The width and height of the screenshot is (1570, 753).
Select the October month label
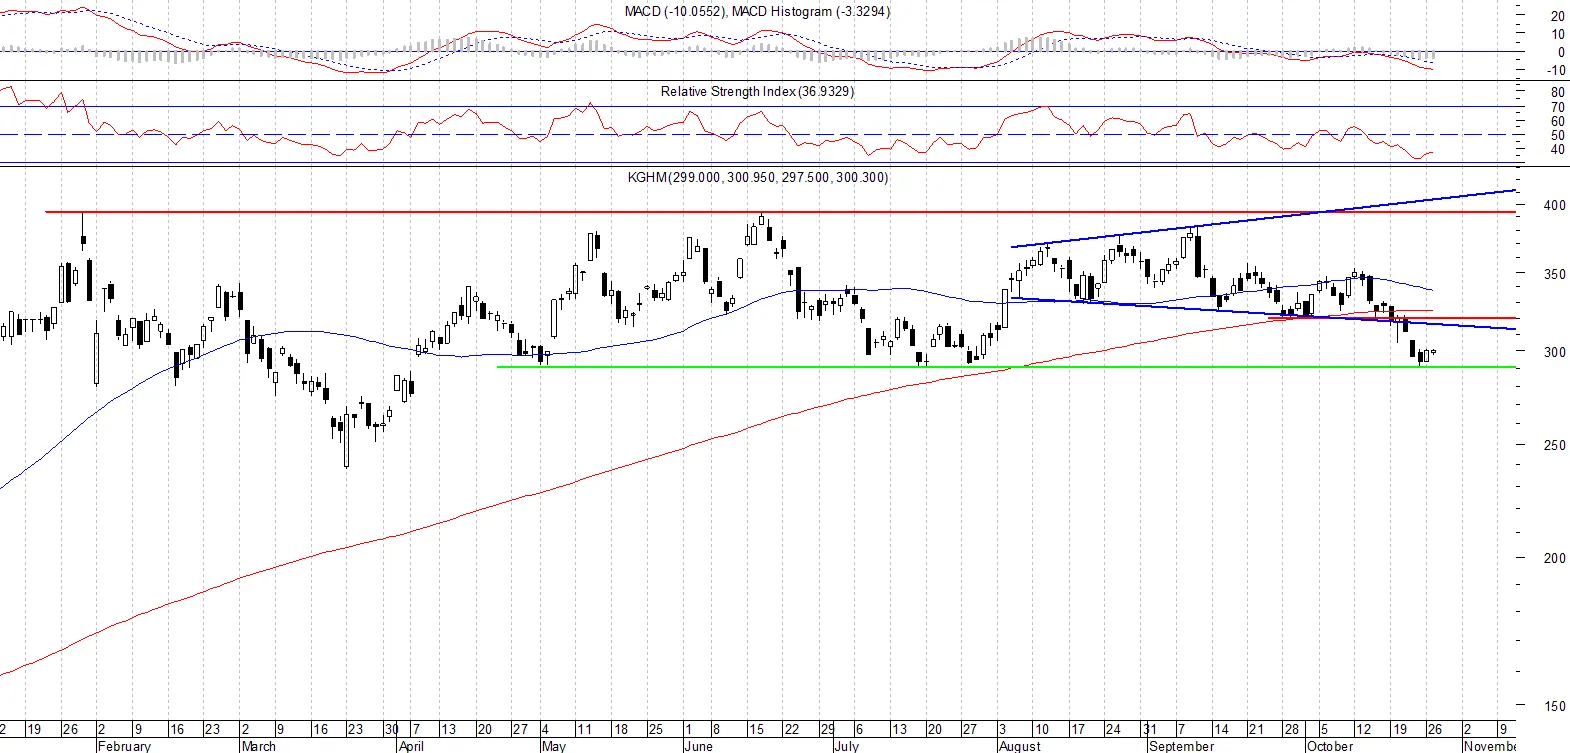coord(1330,746)
